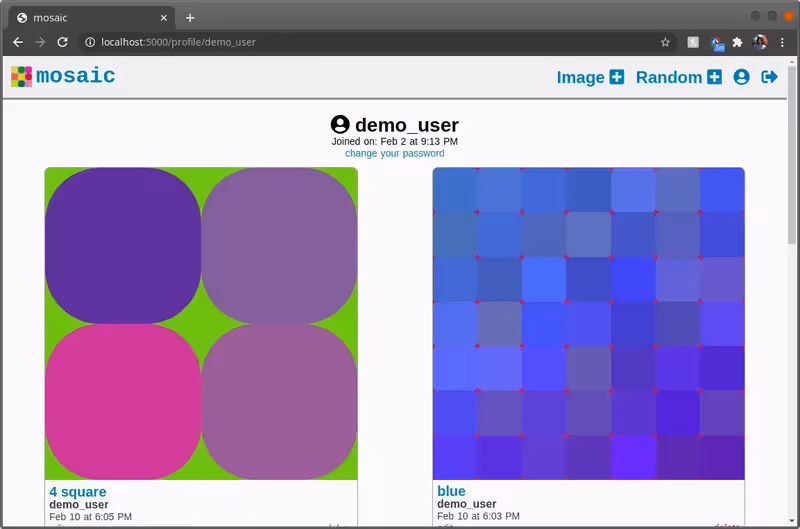The width and height of the screenshot is (800, 529).
Task: Open the blue mosaic title link
Action: click(451, 491)
